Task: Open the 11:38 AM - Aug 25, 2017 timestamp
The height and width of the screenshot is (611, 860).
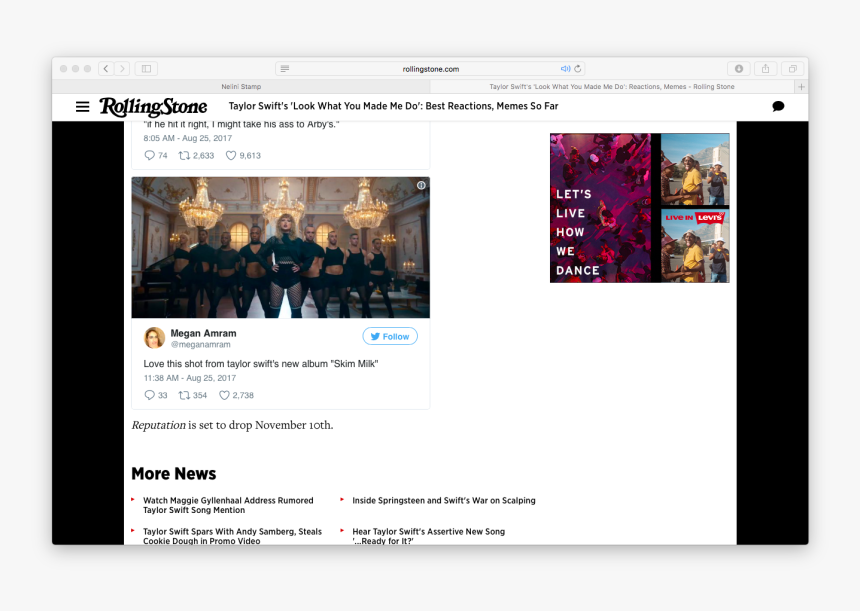Action: [190, 378]
